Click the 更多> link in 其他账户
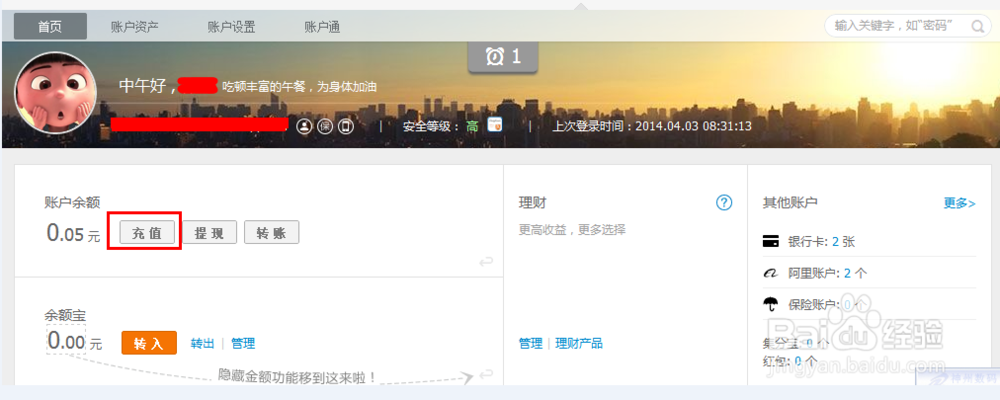Viewport: 1000px width, 400px height. click(959, 204)
